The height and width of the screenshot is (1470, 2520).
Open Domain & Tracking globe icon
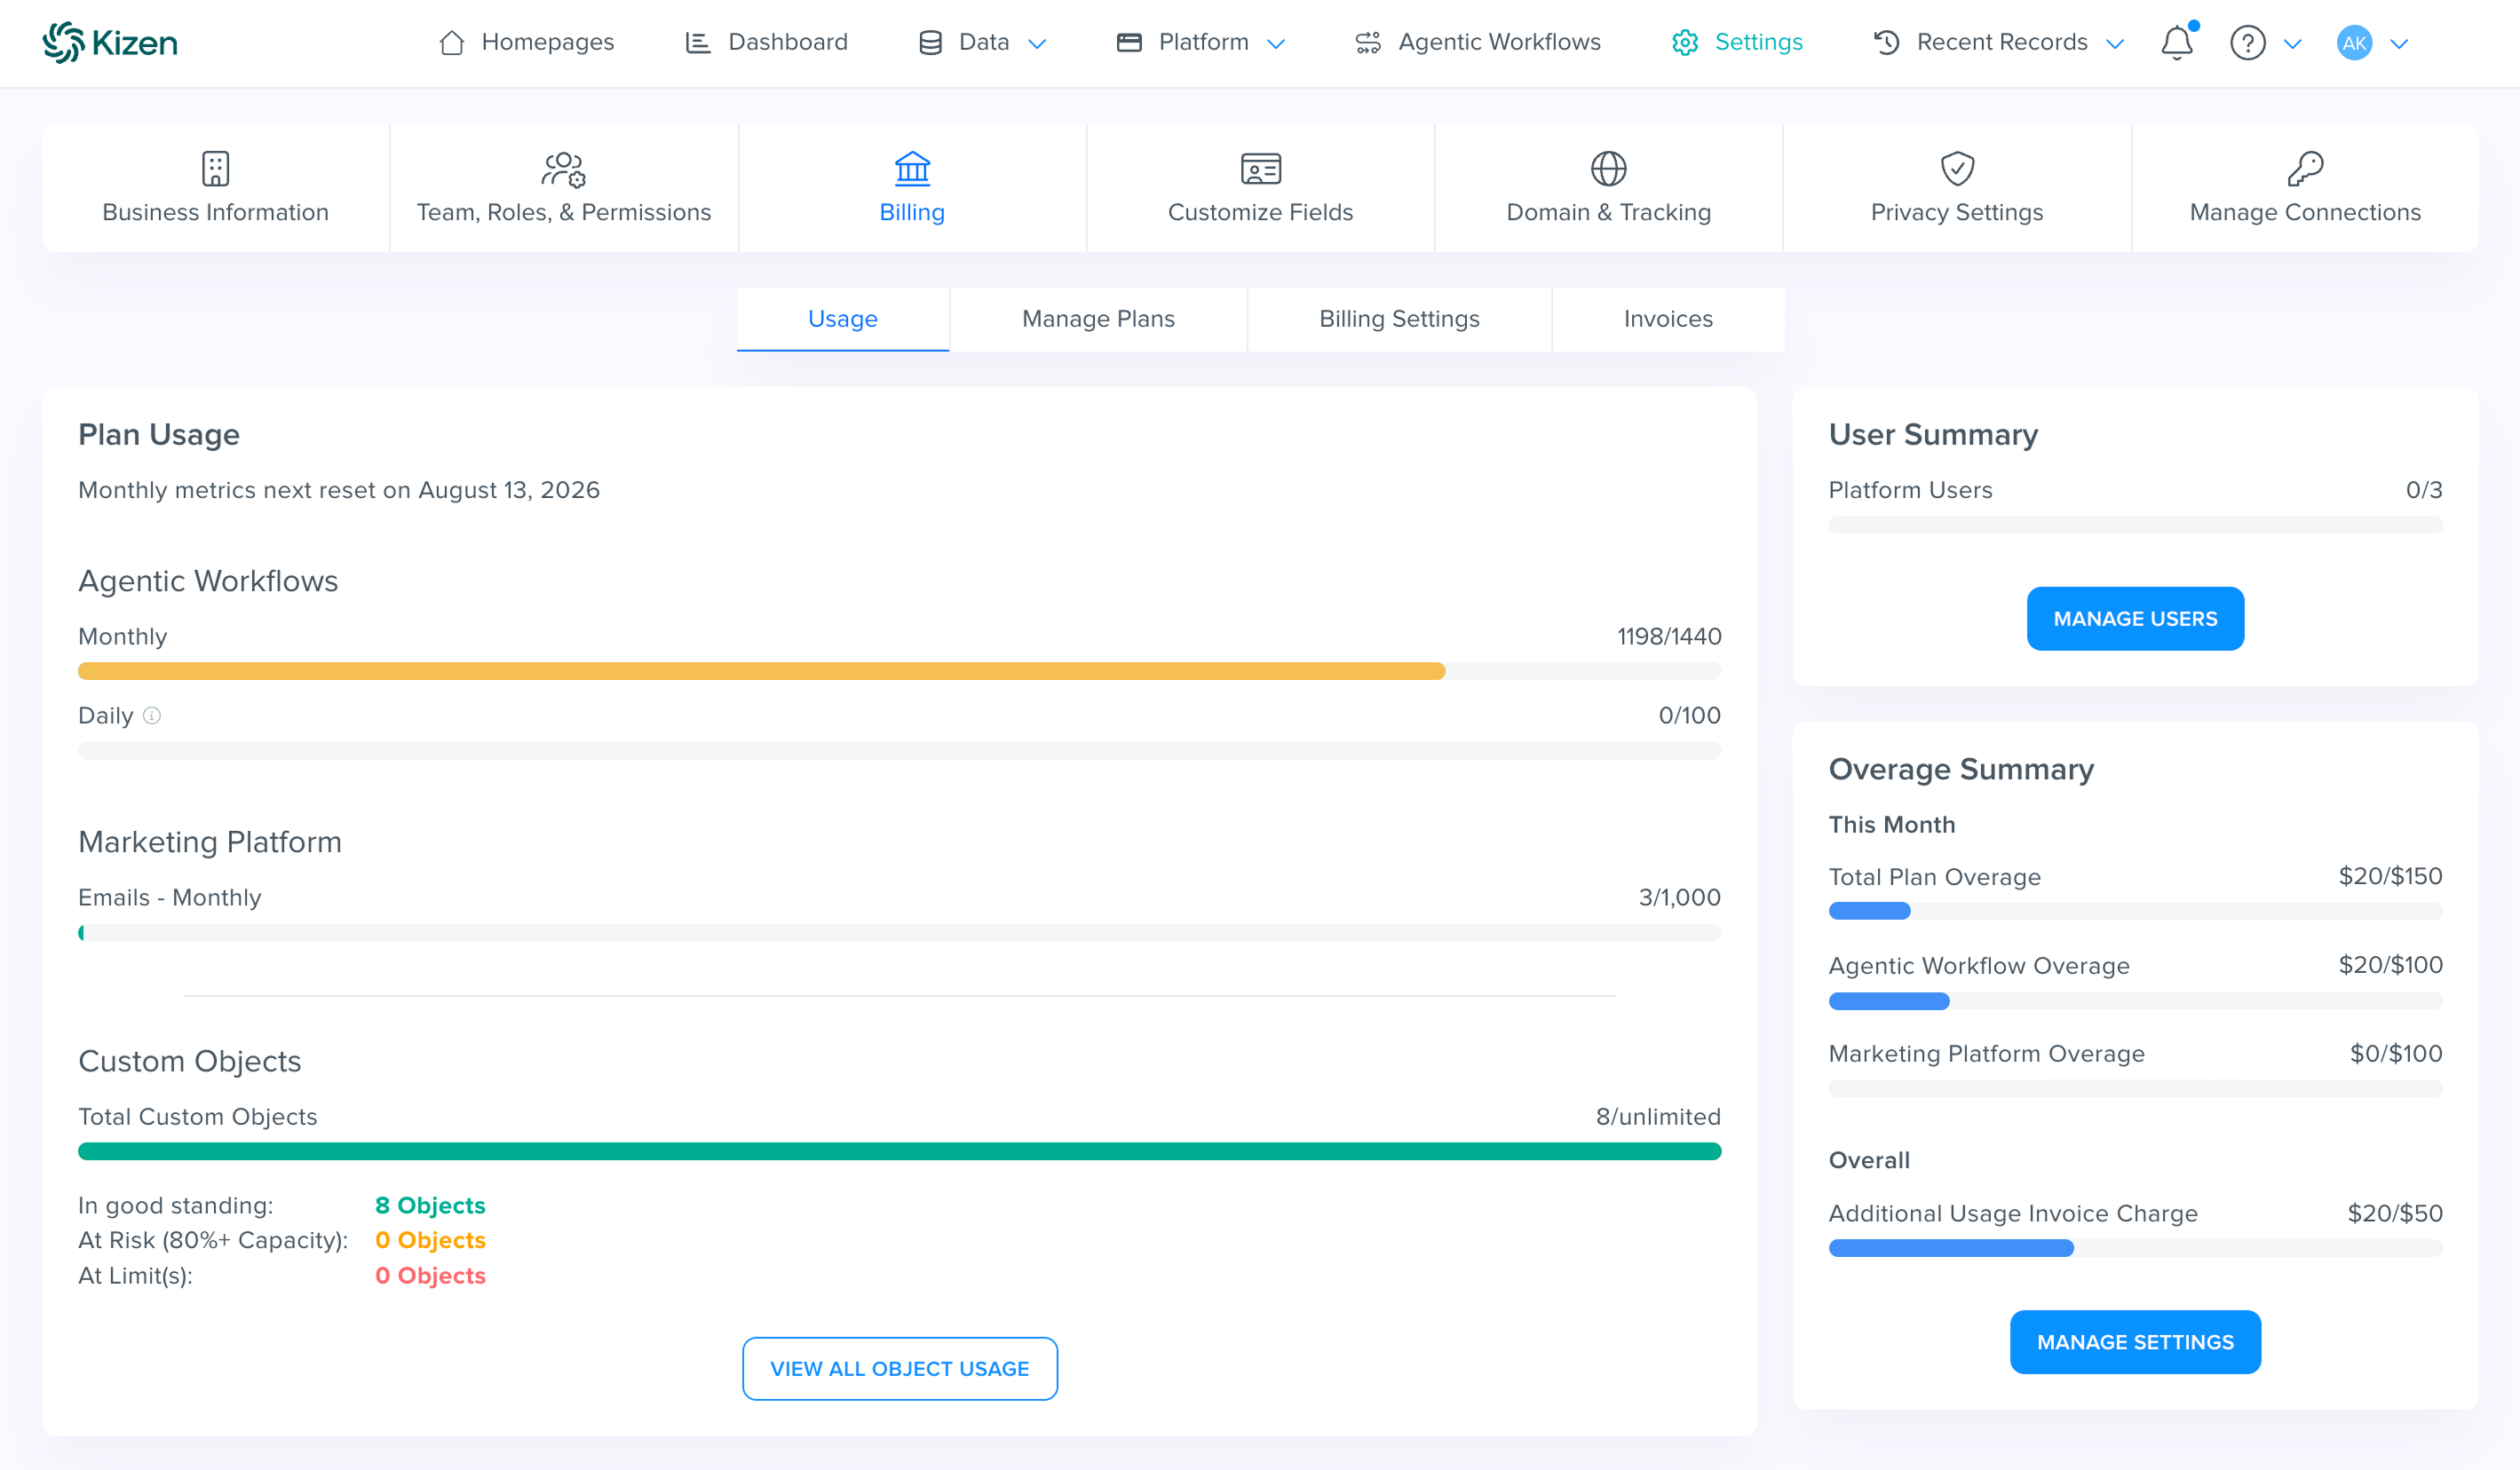(1608, 168)
